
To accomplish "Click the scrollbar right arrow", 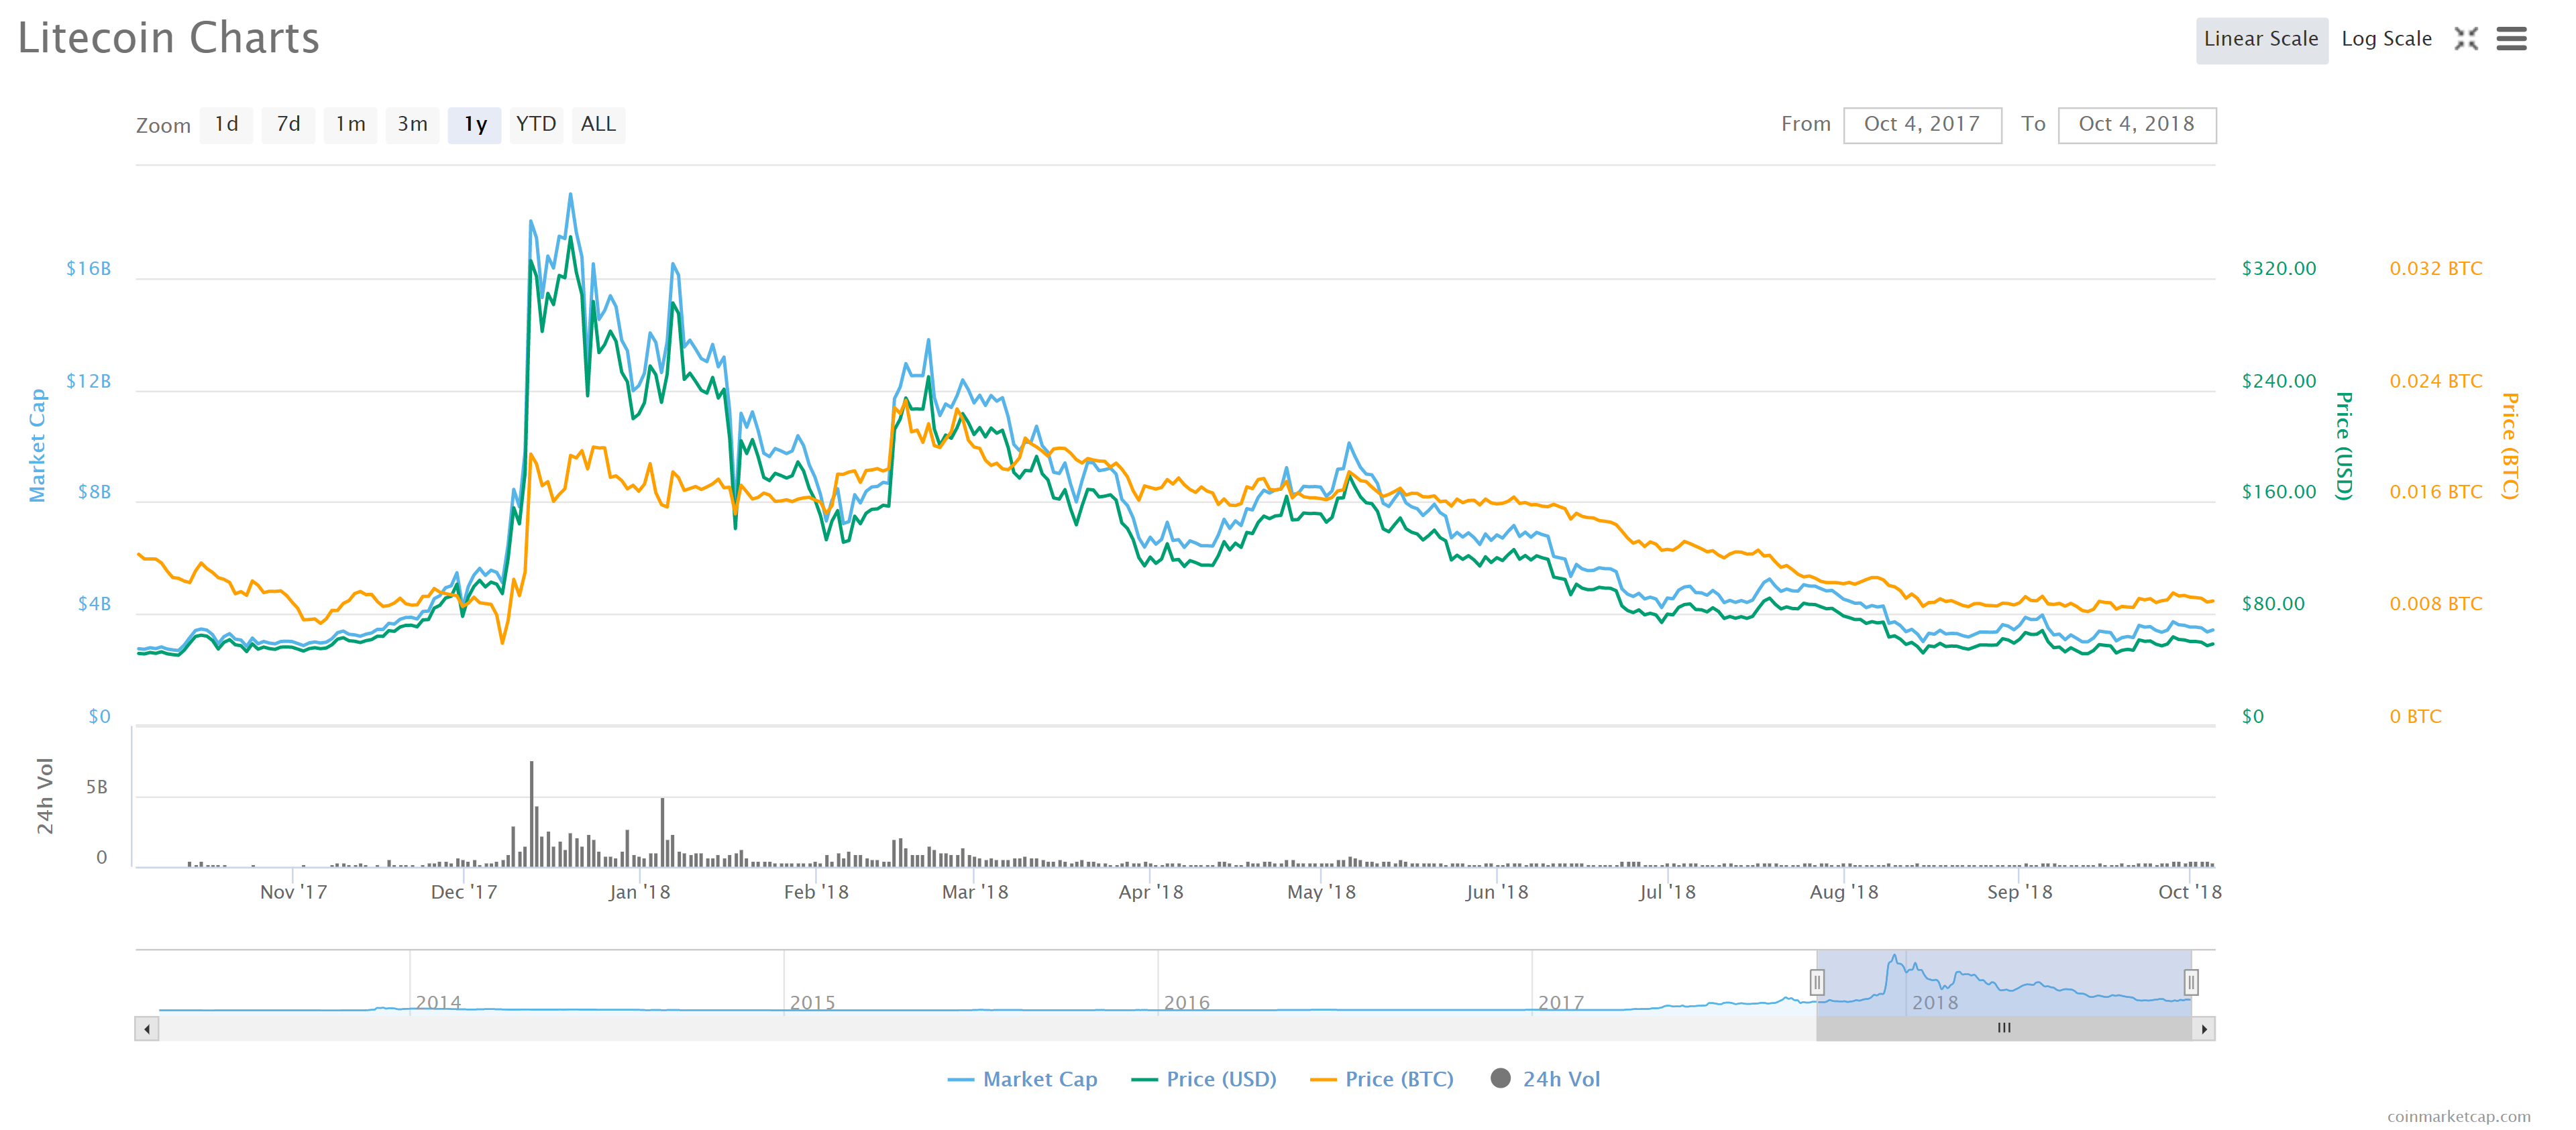I will pyautogui.click(x=2204, y=1029).
